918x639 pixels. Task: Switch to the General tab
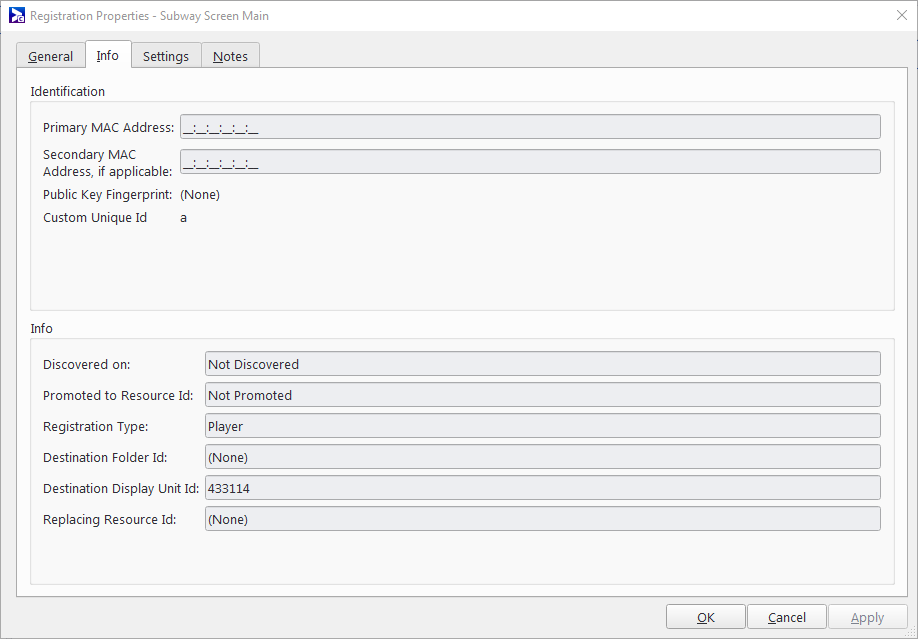[50, 57]
